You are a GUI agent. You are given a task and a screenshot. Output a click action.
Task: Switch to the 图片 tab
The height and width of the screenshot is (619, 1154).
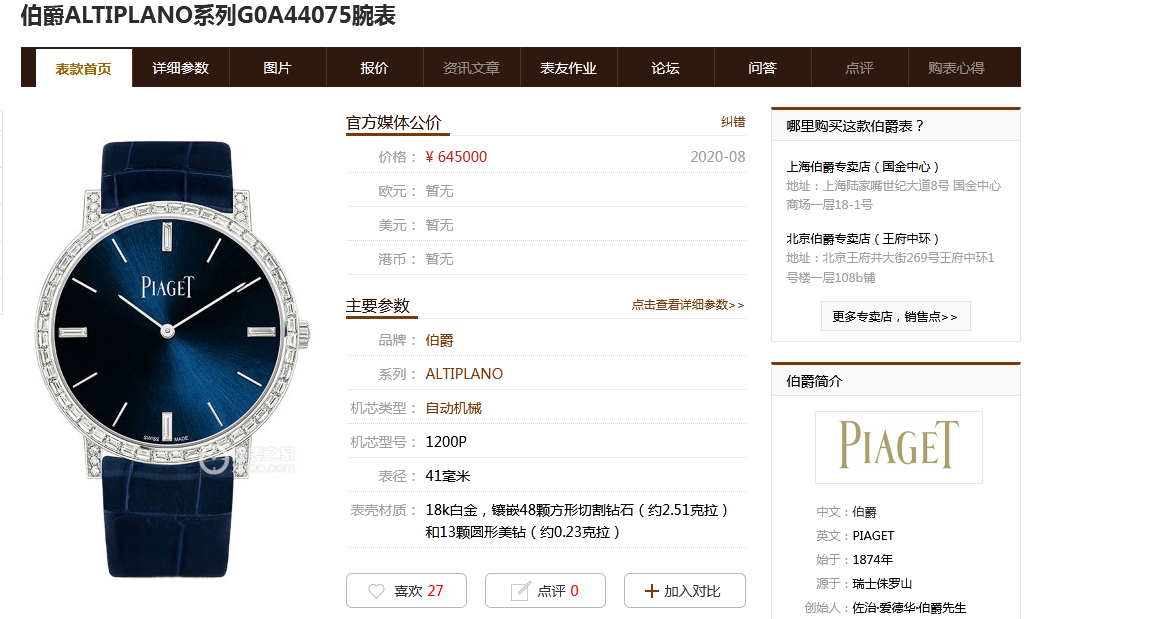click(277, 68)
